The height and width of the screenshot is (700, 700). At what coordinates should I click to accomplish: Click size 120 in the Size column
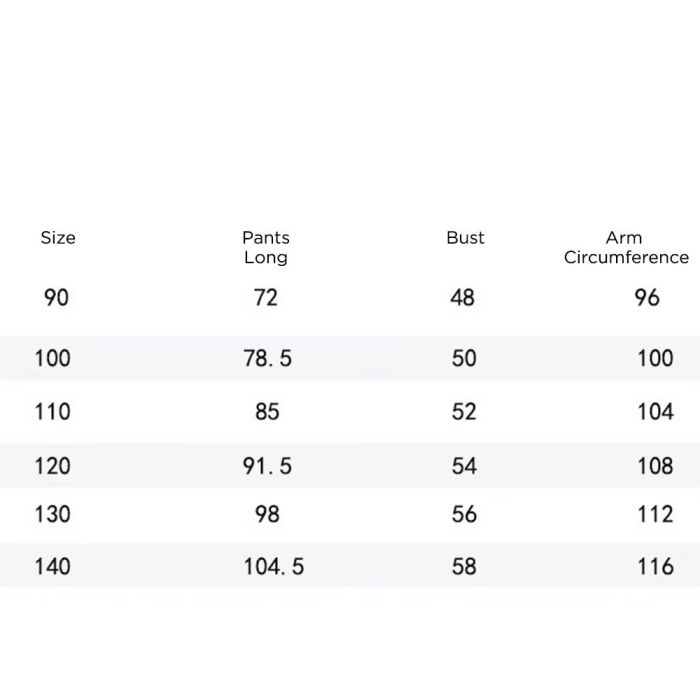(x=53, y=466)
